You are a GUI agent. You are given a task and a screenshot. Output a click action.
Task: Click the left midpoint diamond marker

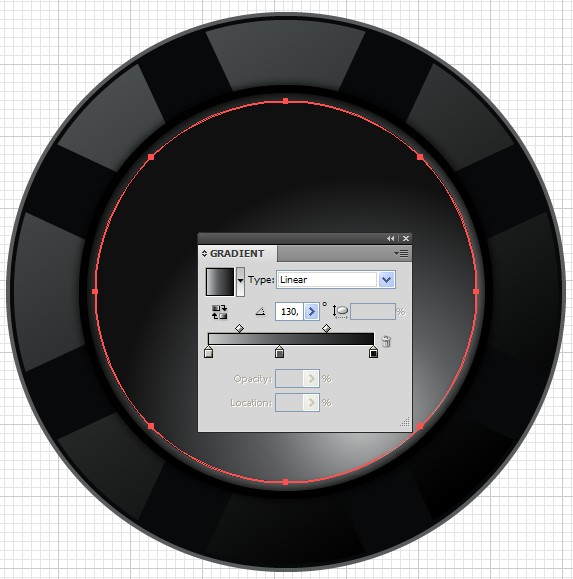point(239,328)
